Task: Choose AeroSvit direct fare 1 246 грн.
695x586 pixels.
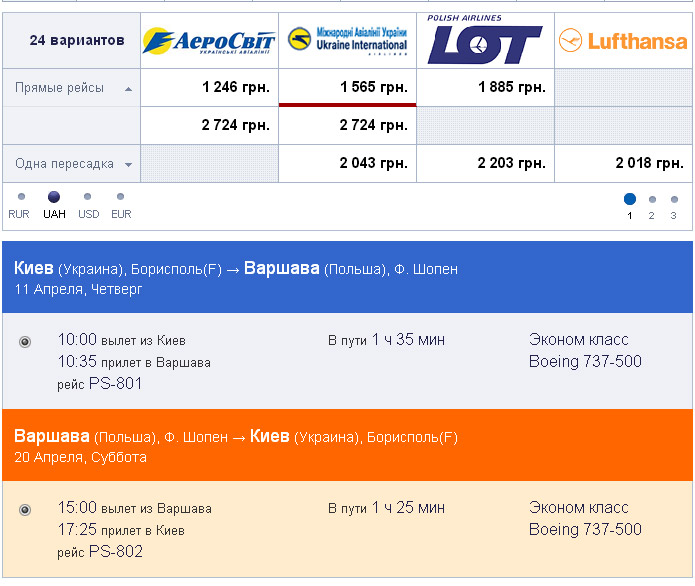Action: (235, 88)
